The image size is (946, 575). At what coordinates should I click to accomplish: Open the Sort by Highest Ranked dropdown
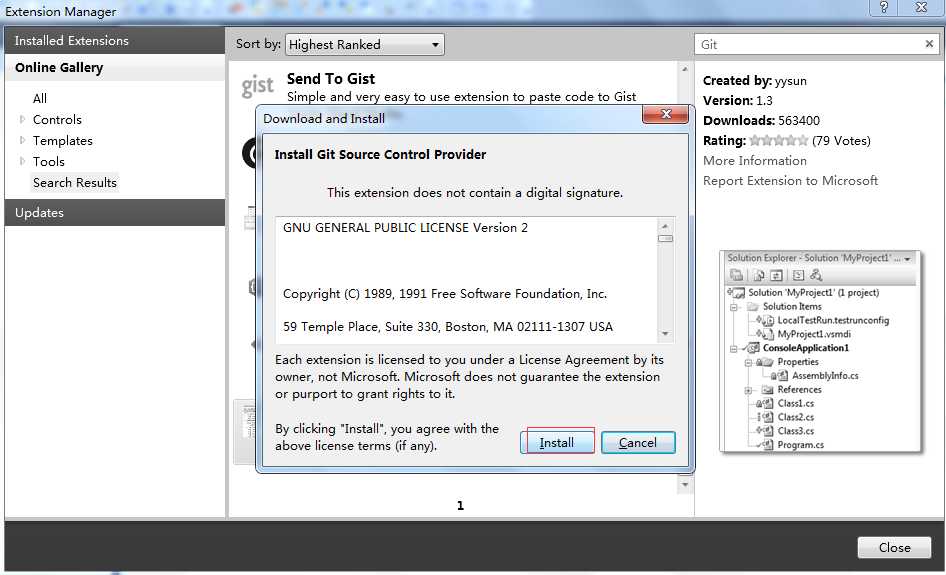tap(364, 45)
